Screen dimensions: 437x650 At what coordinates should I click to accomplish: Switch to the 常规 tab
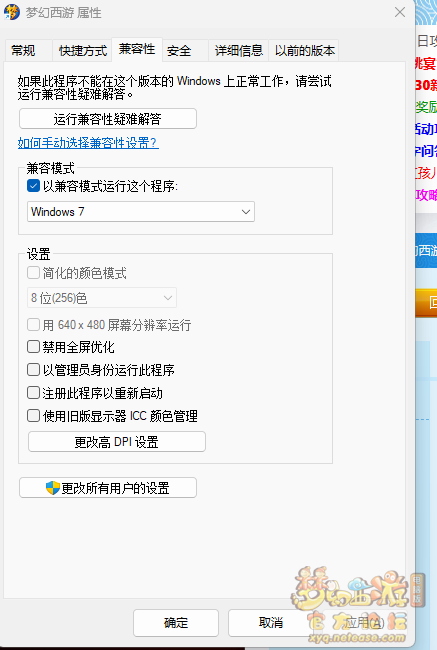(x=23, y=51)
